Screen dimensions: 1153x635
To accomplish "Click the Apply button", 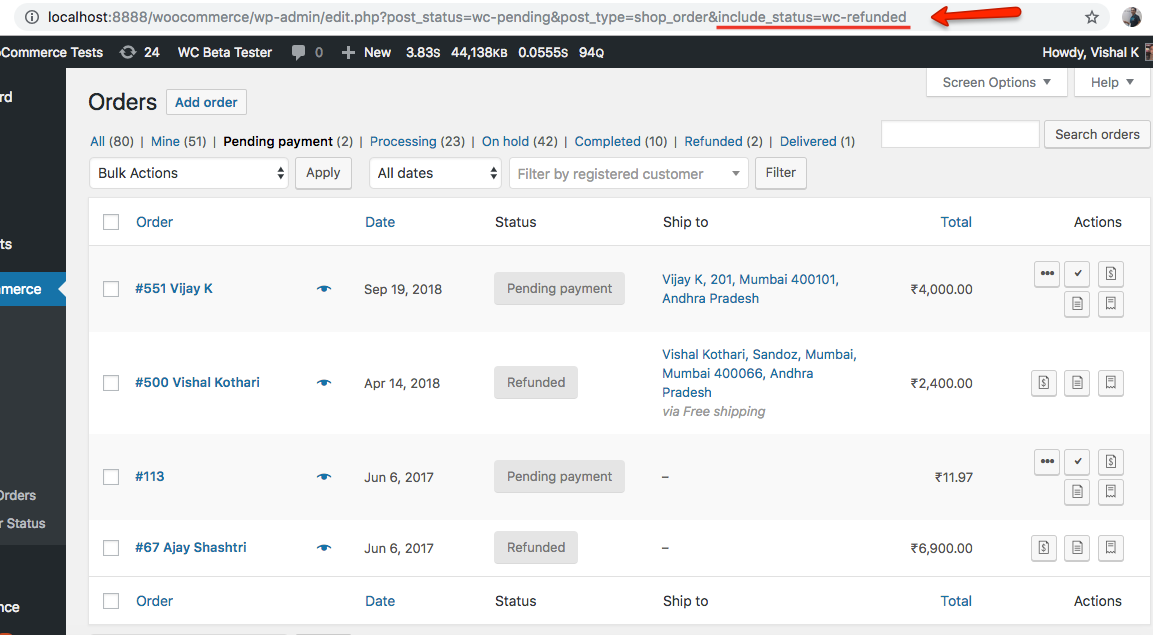I will click(x=323, y=173).
